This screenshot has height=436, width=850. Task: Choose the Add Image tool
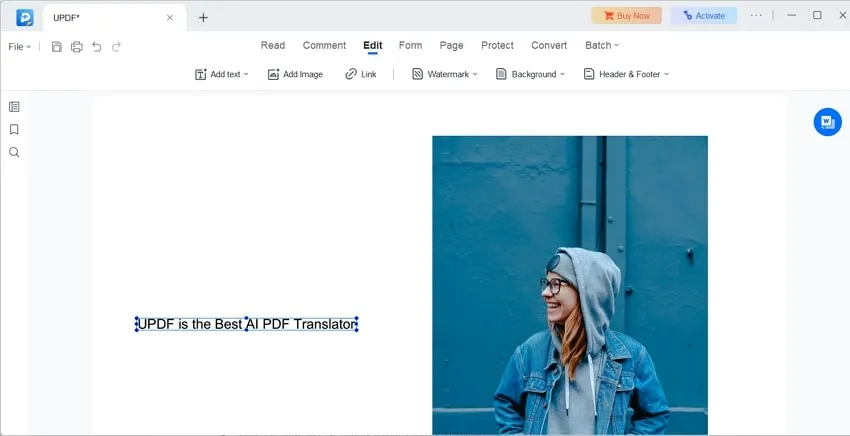click(295, 74)
